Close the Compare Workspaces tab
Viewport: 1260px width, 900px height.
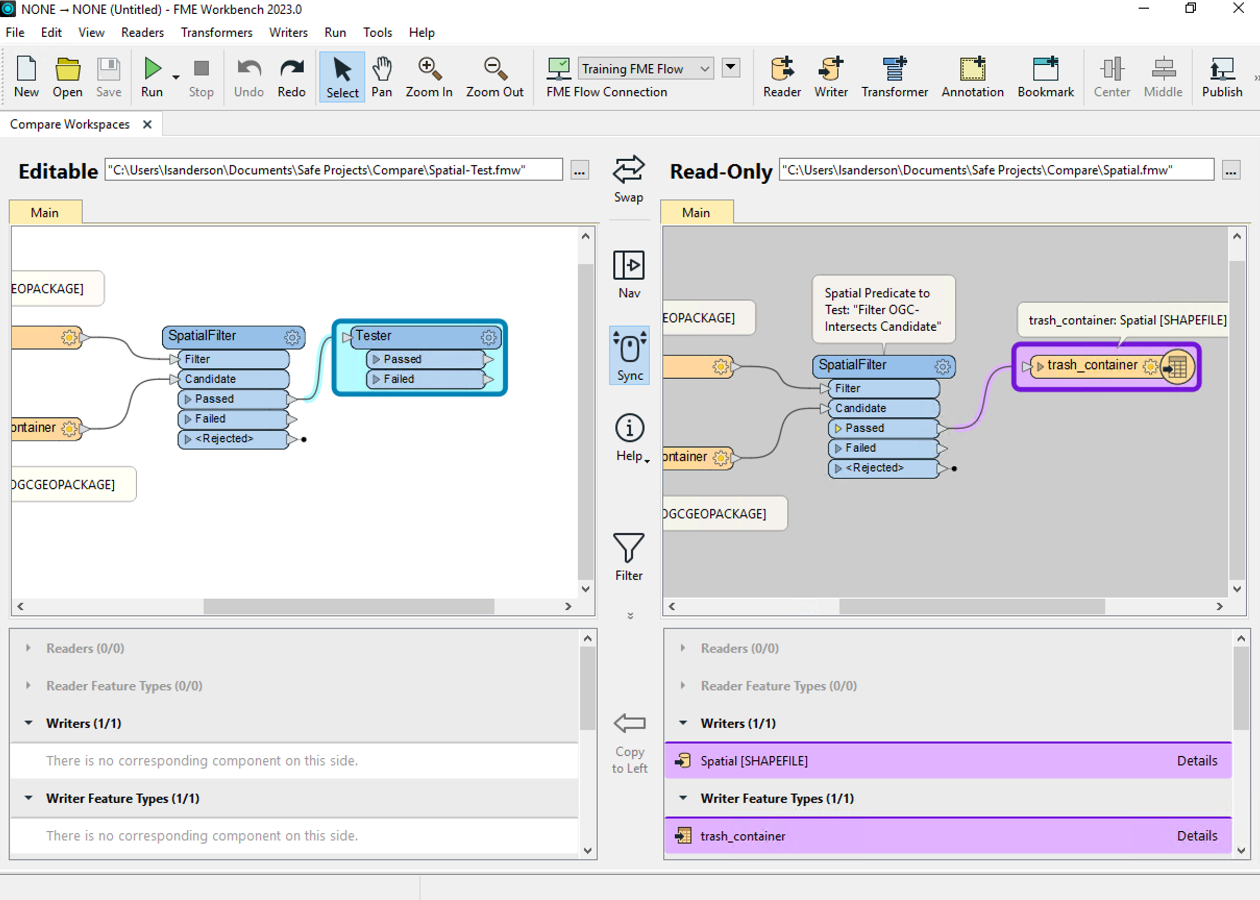(147, 125)
